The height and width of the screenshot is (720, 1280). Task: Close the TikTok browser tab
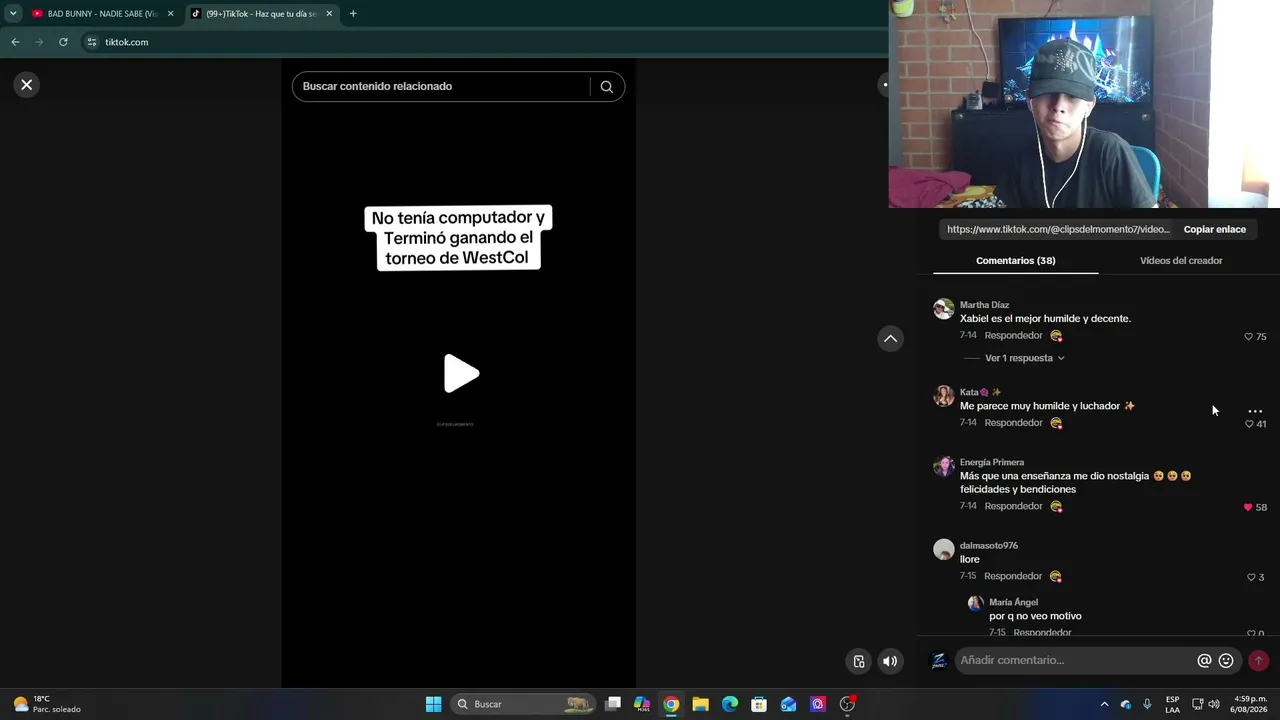coord(329,14)
